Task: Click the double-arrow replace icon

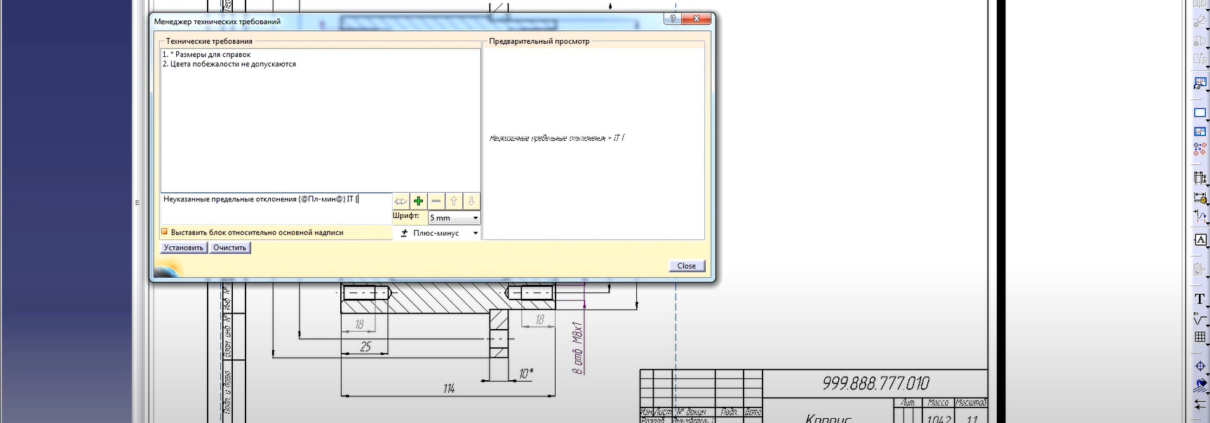Action: tap(400, 200)
